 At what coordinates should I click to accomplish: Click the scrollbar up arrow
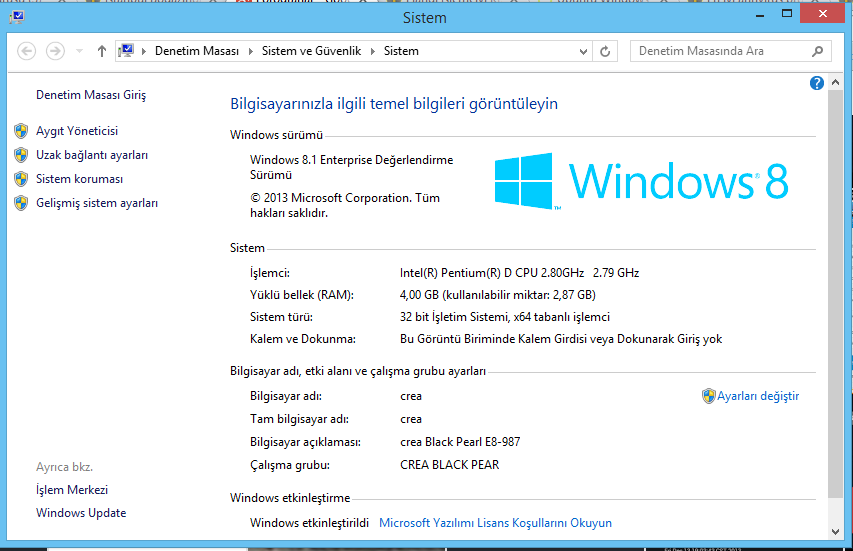coord(836,83)
